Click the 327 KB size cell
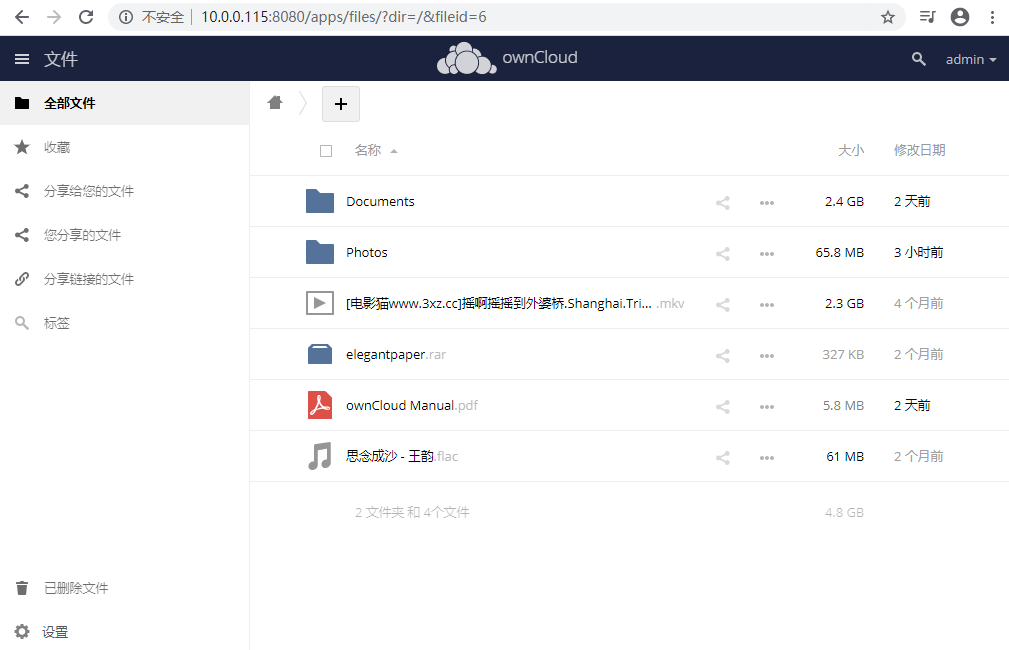The height and width of the screenshot is (650, 1009). pos(843,354)
